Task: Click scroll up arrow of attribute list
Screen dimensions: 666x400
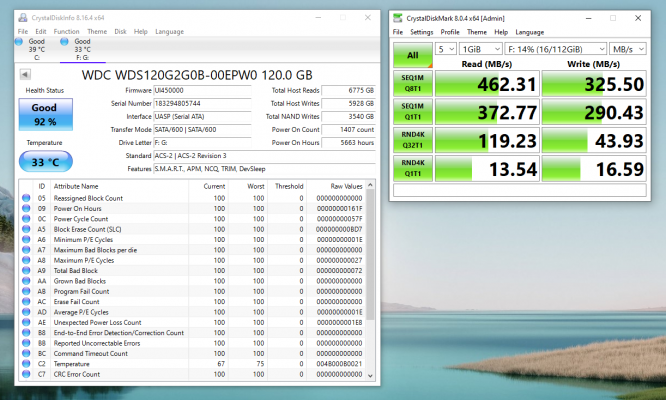Action: pos(370,185)
